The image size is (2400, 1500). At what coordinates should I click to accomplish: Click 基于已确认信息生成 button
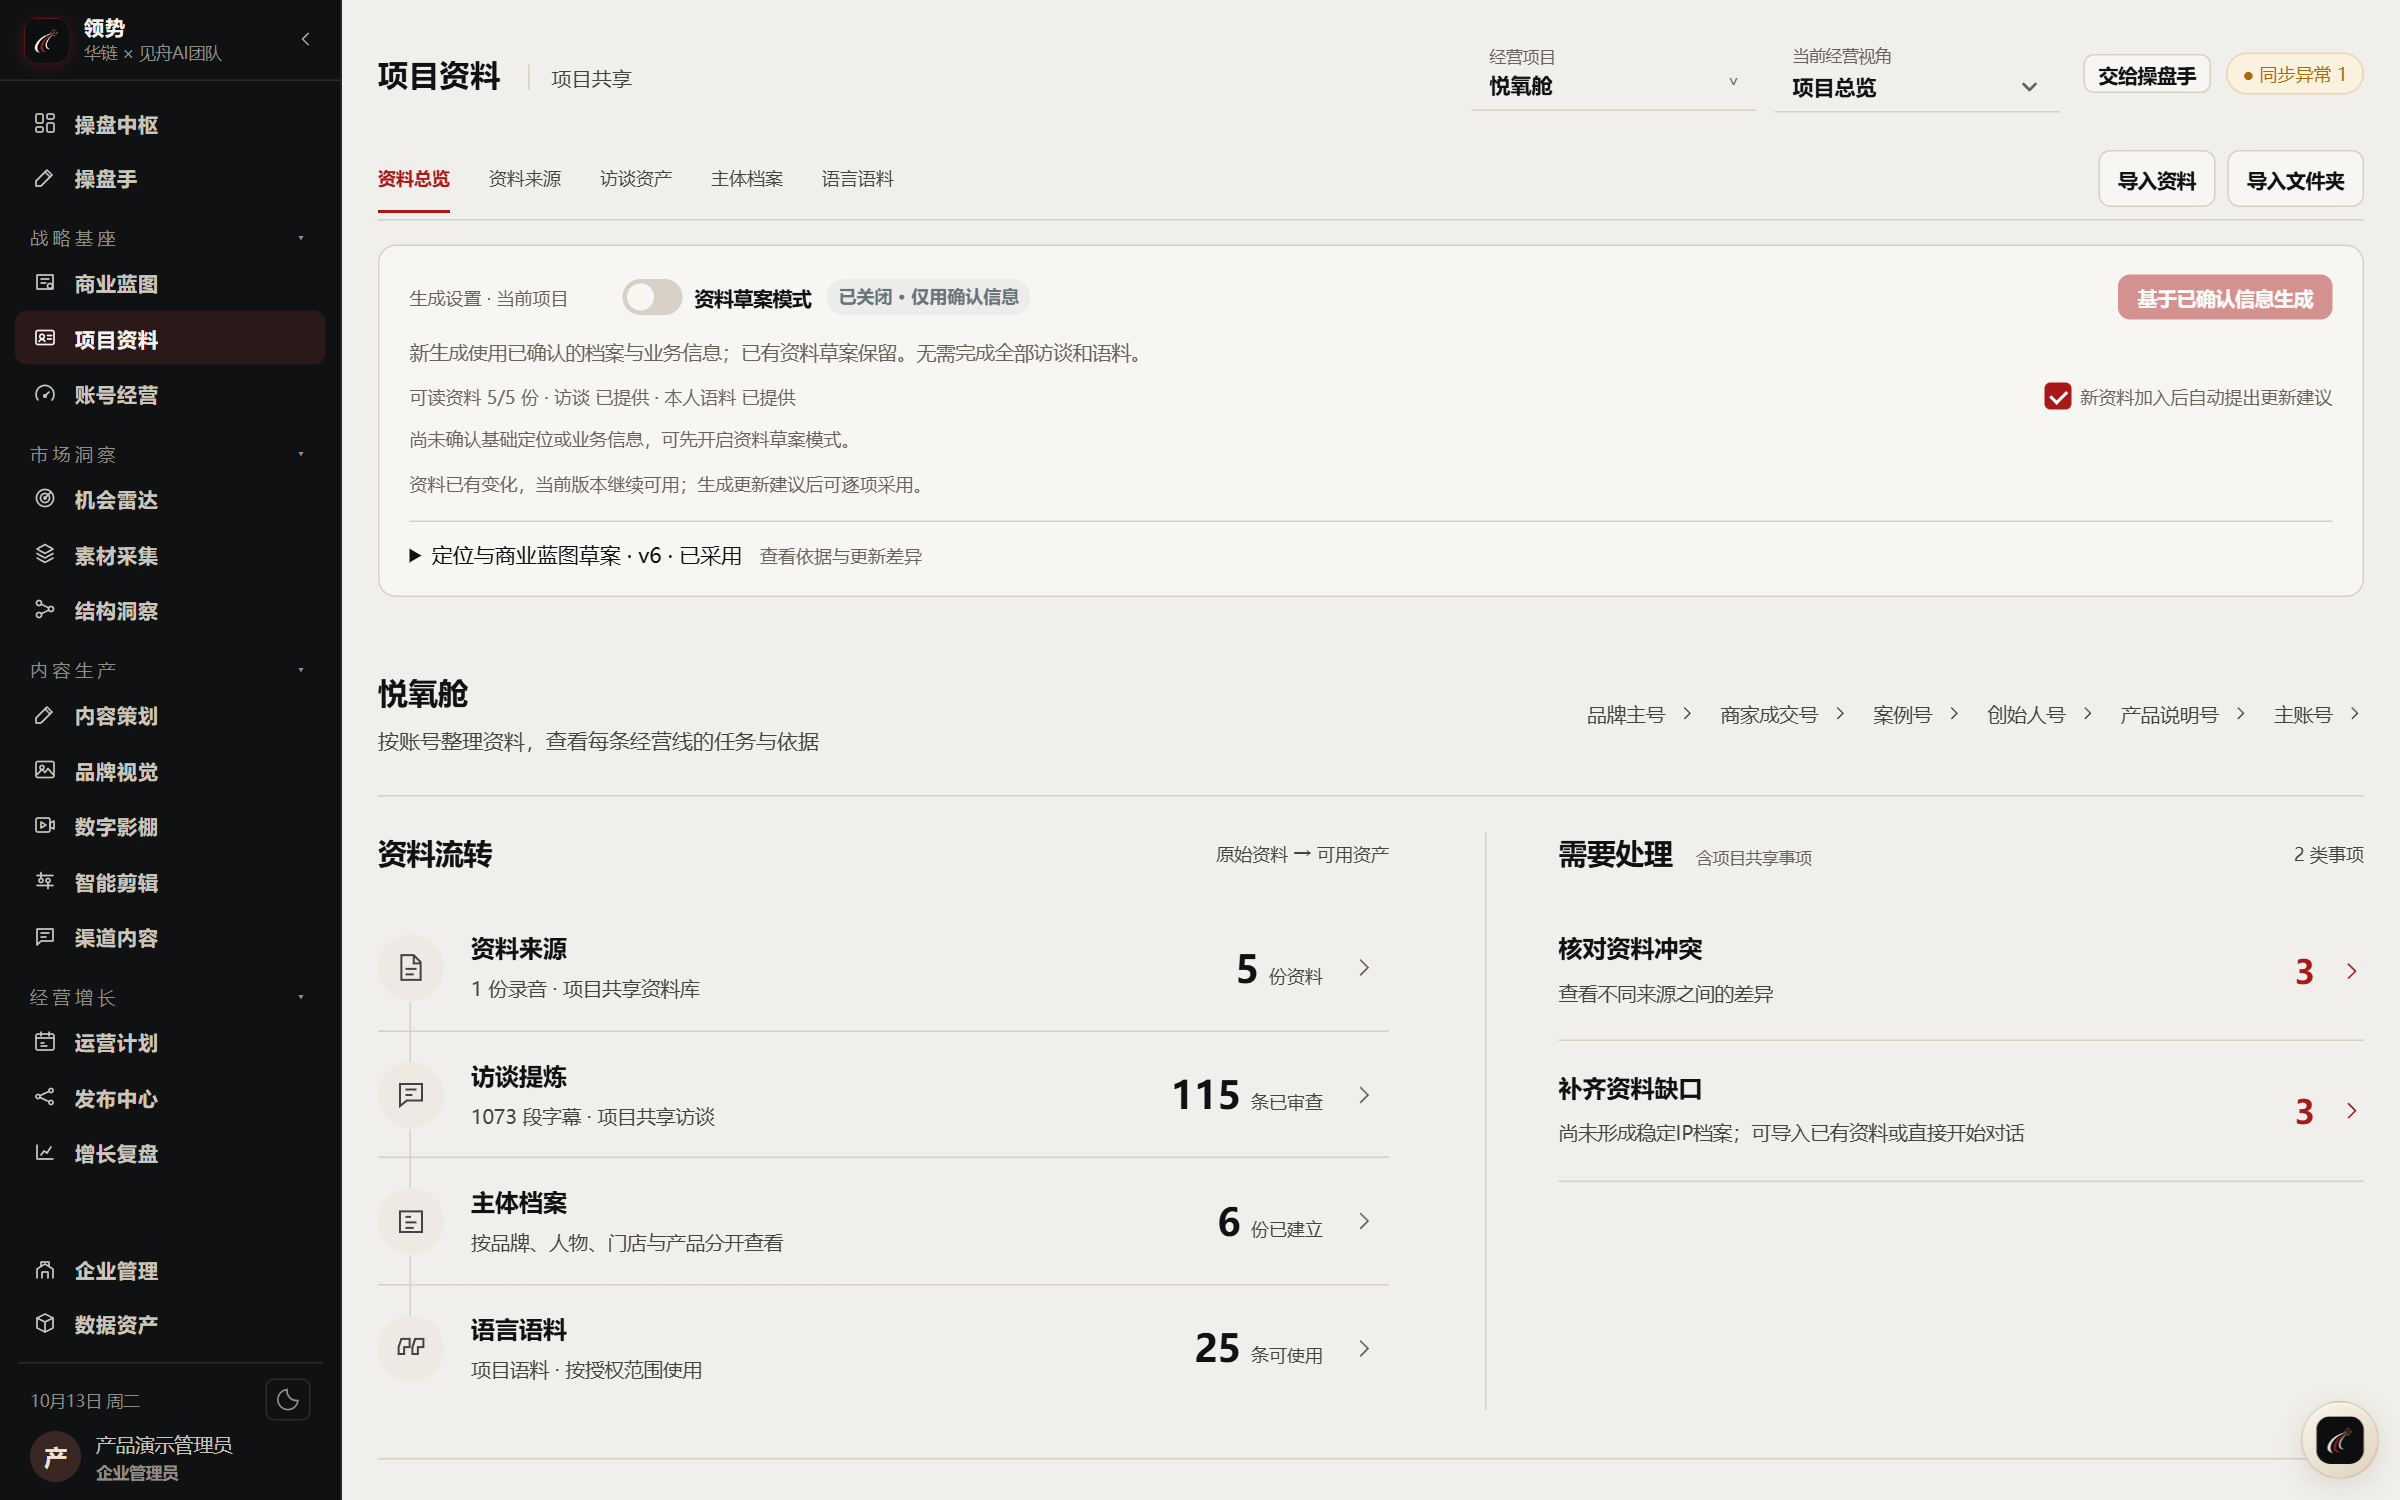coord(2224,298)
